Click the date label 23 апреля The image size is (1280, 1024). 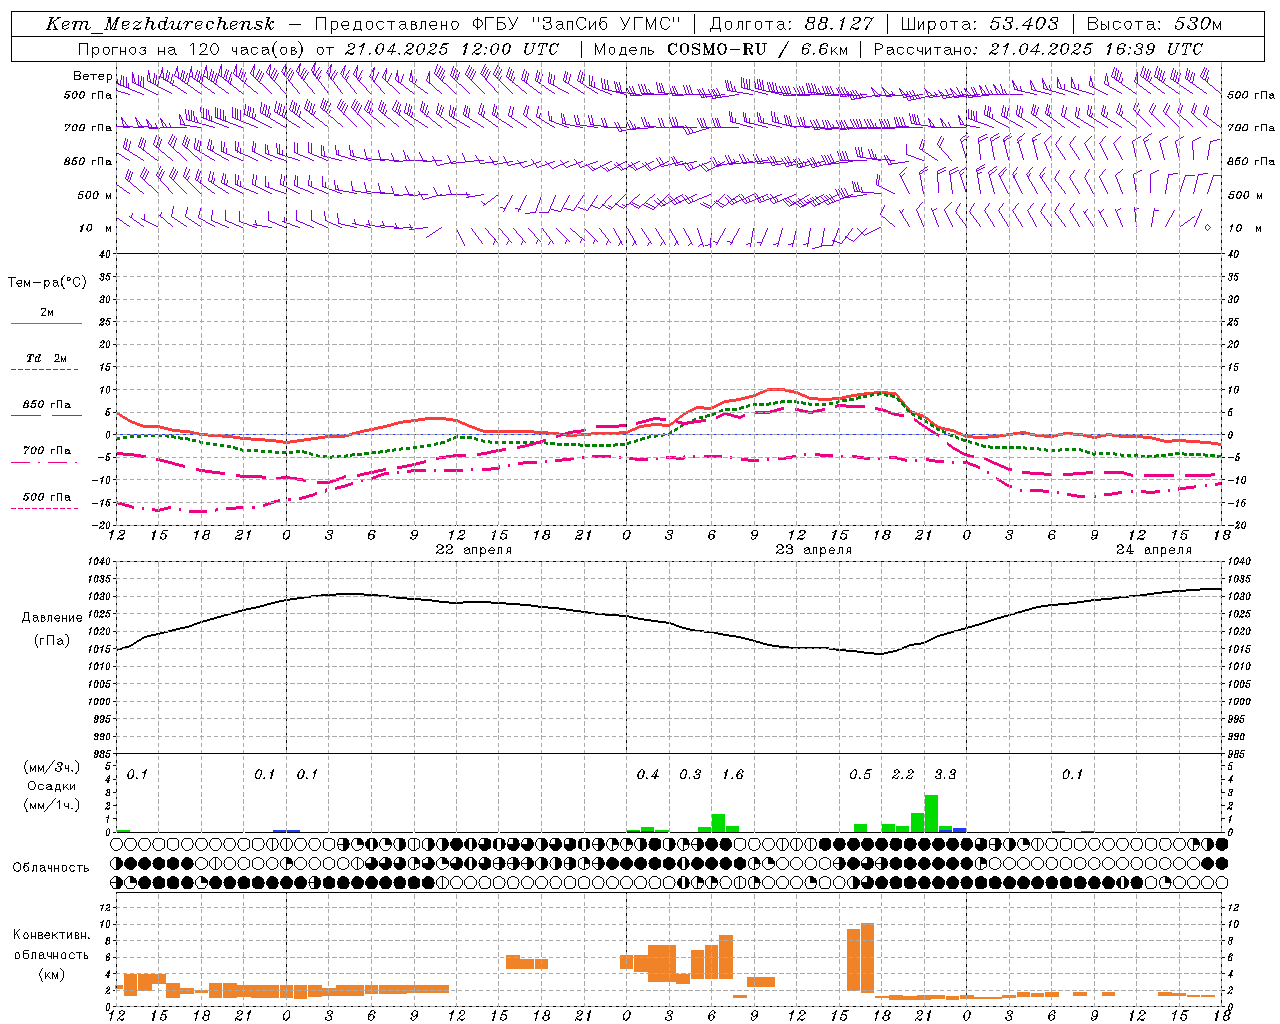(x=814, y=550)
